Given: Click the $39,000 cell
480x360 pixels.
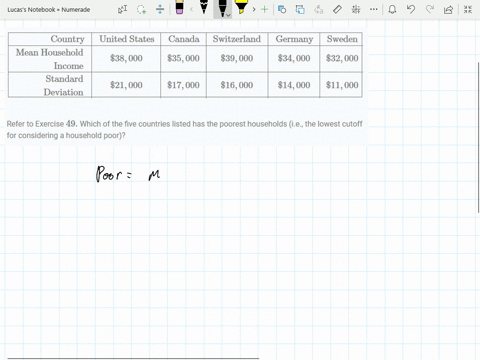Looking at the screenshot, I should [237, 58].
